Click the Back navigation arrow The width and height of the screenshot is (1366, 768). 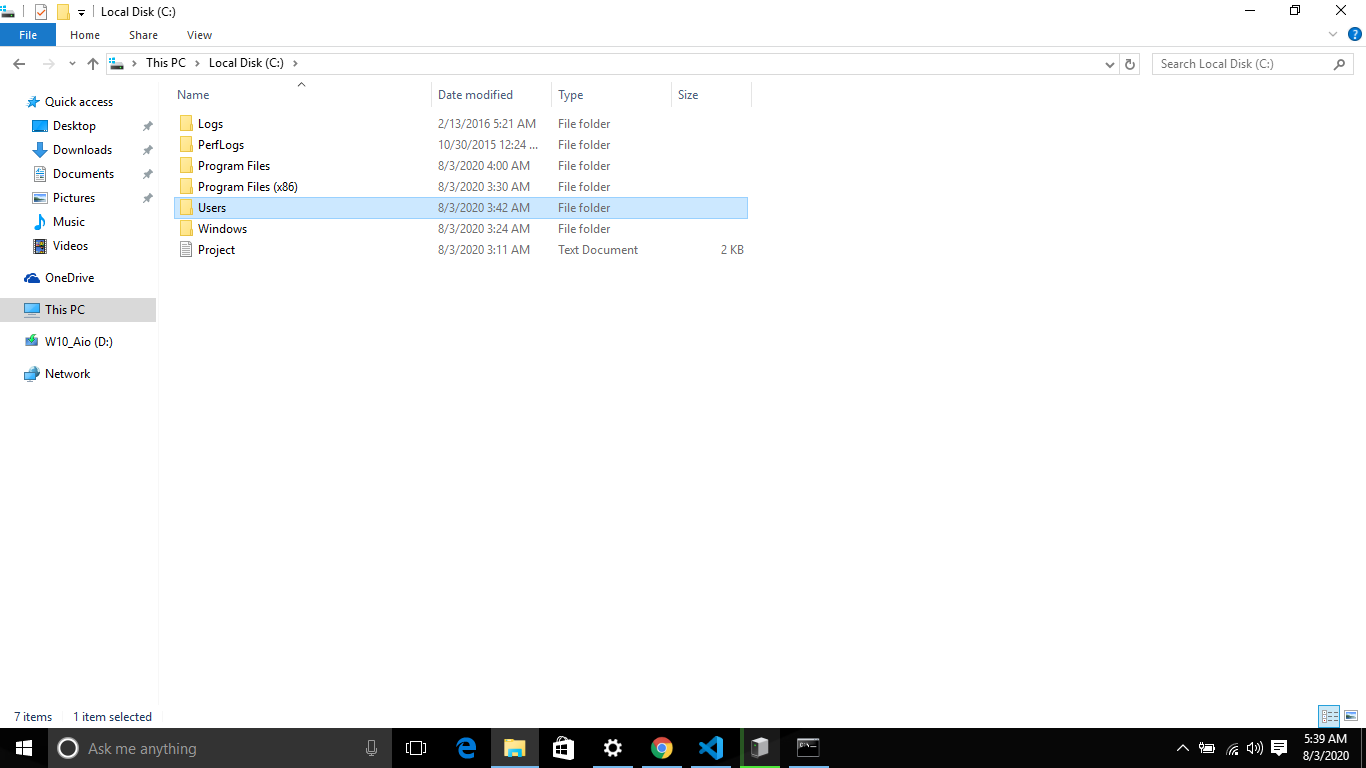pyautogui.click(x=19, y=63)
